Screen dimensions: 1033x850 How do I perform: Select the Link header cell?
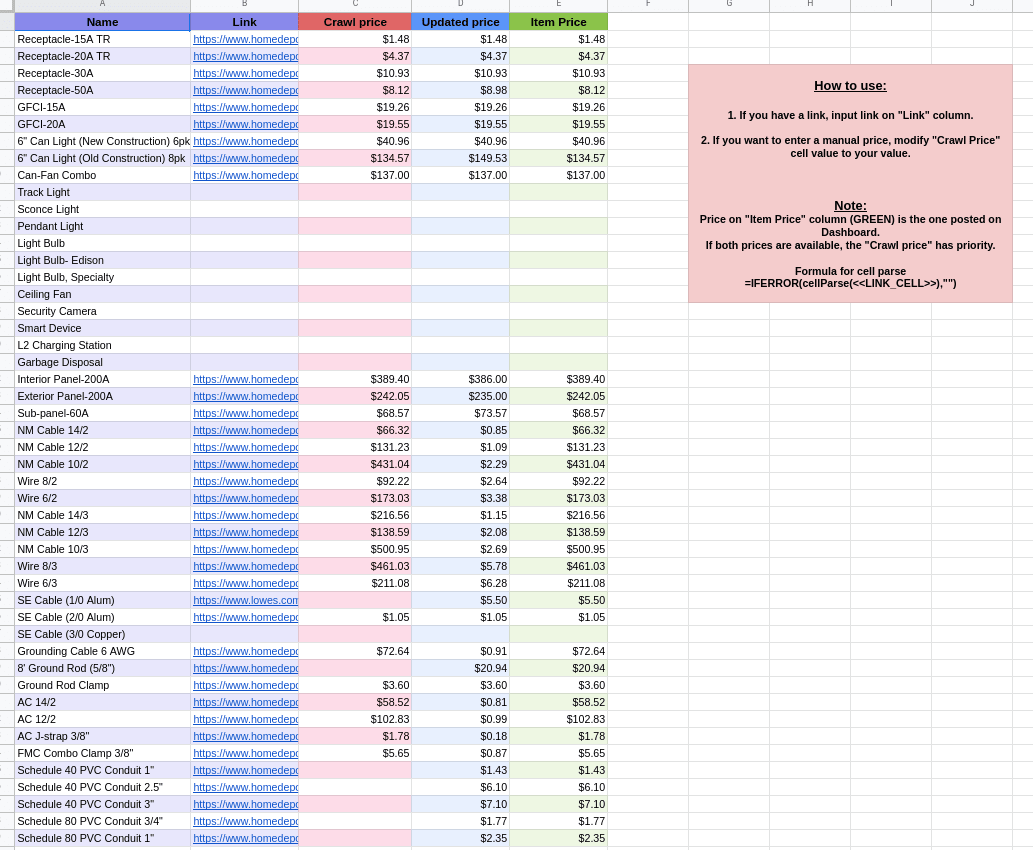[x=244, y=22]
